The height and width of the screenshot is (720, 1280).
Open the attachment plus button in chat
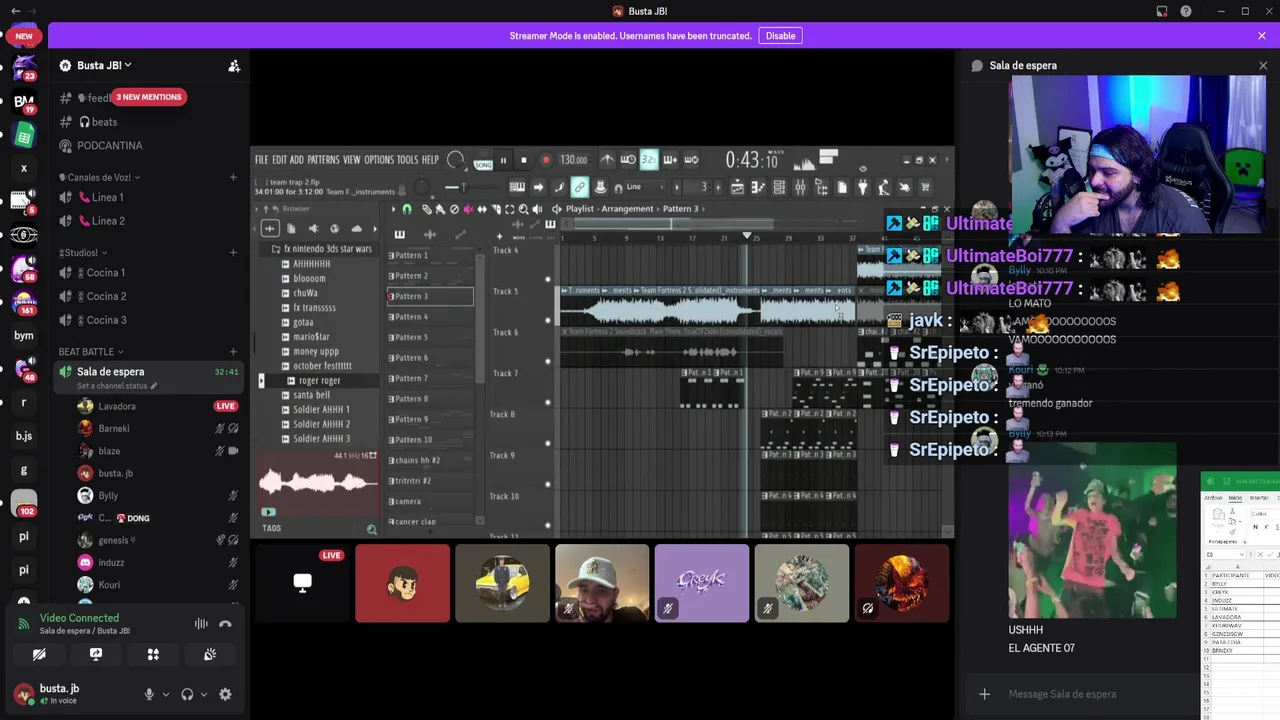(984, 694)
